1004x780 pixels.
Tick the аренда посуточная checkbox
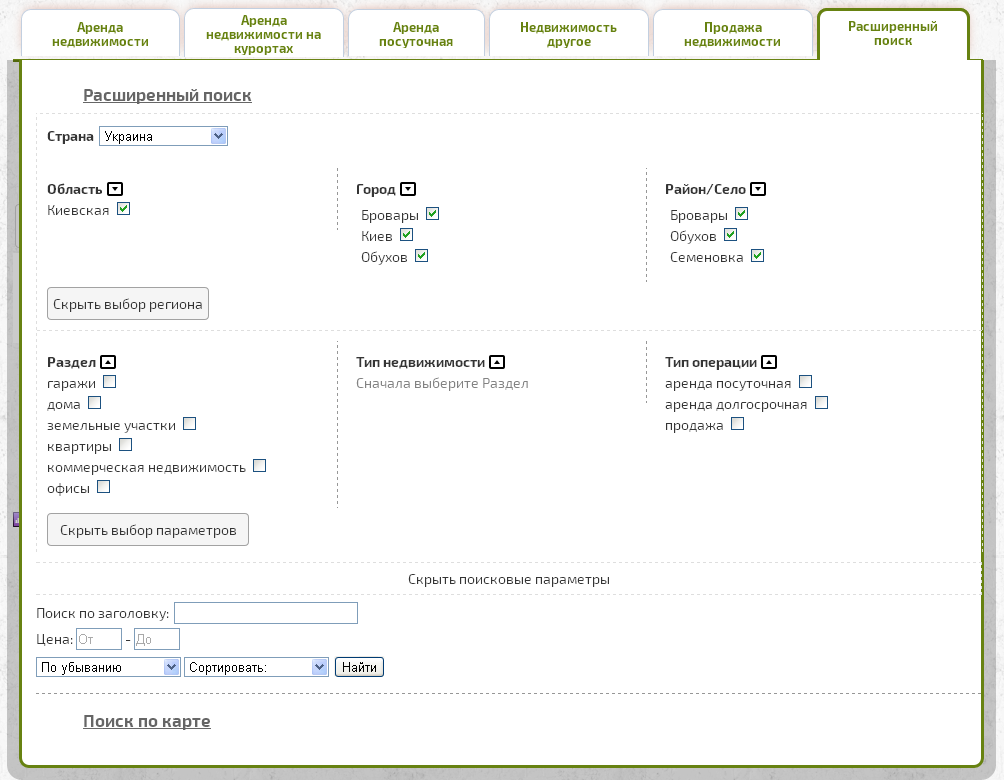[806, 382]
